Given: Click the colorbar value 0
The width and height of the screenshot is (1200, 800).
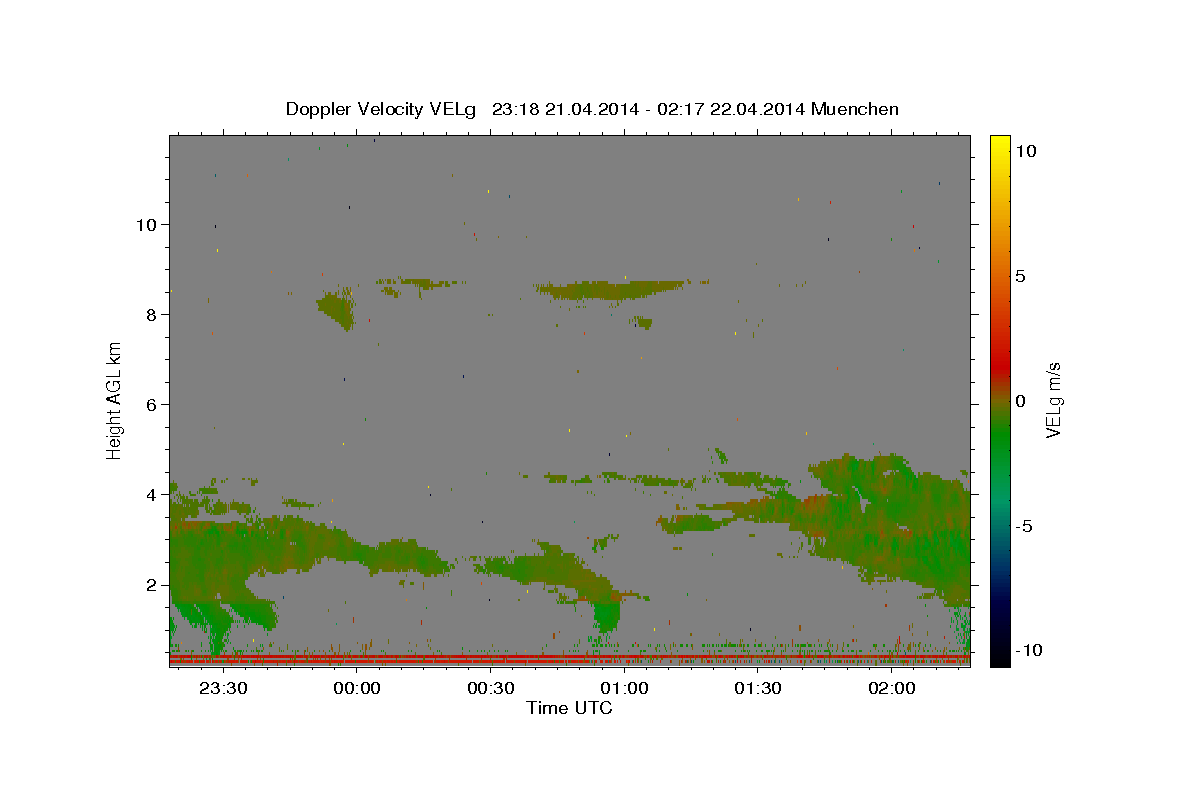Looking at the screenshot, I should (1020, 400).
